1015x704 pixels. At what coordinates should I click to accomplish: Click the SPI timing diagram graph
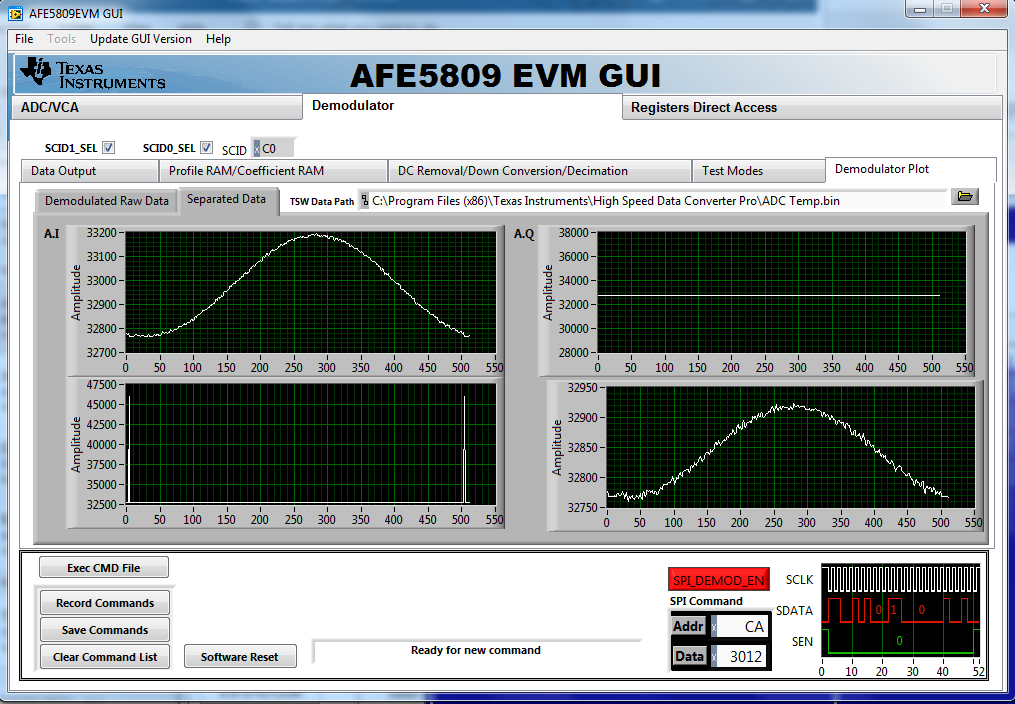click(x=901, y=610)
